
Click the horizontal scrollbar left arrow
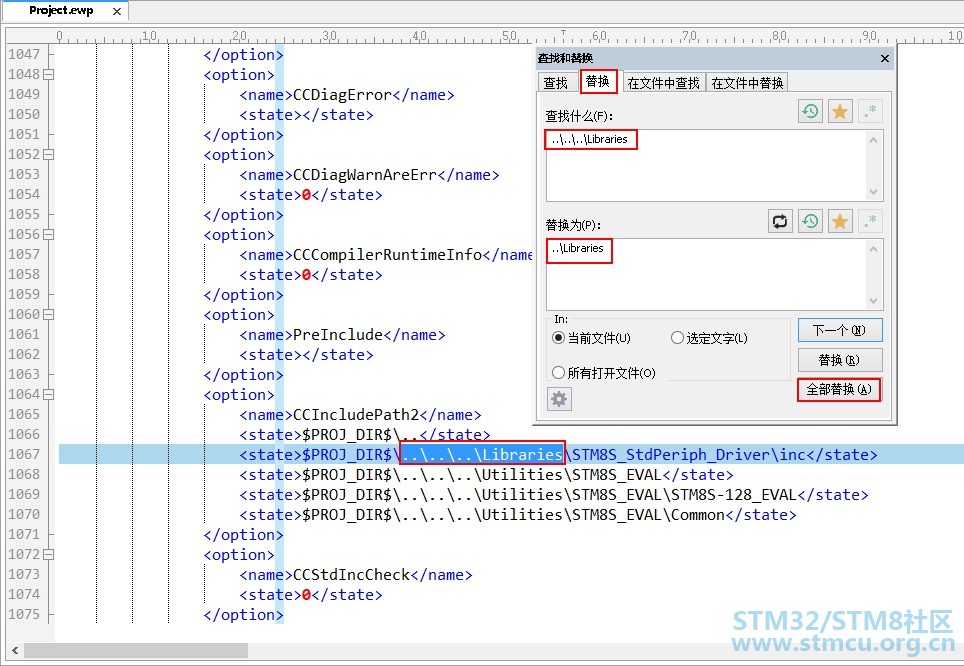tap(15, 650)
